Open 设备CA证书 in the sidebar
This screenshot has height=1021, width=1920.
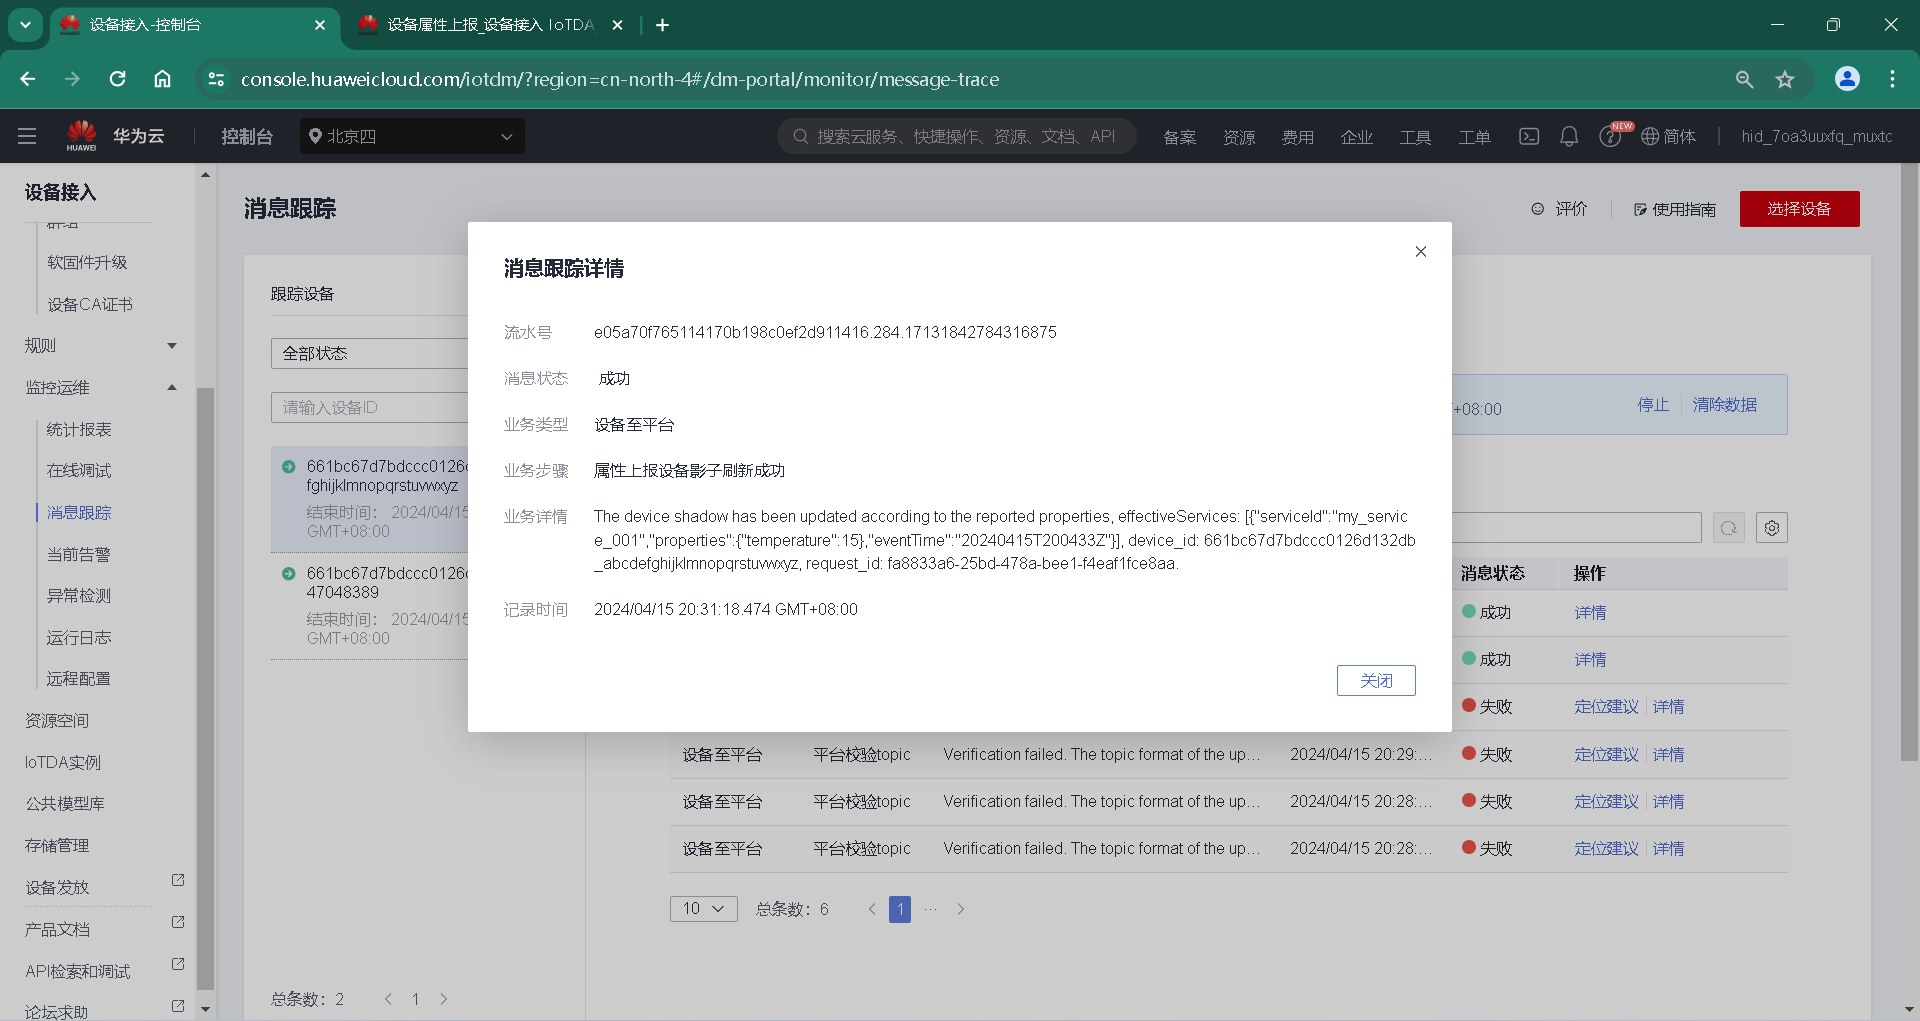pyautogui.click(x=90, y=304)
